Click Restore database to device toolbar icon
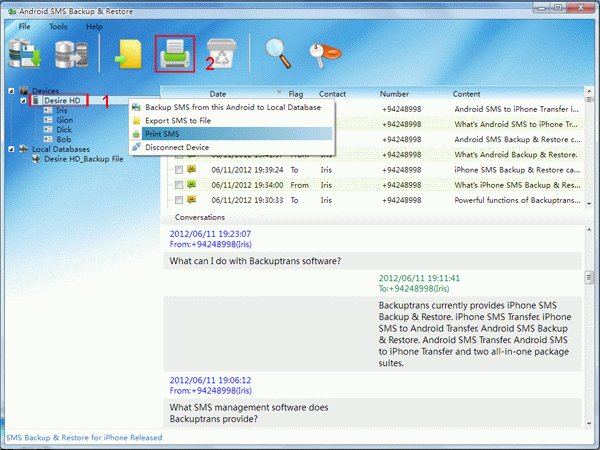The width and height of the screenshot is (600, 450). 72,54
